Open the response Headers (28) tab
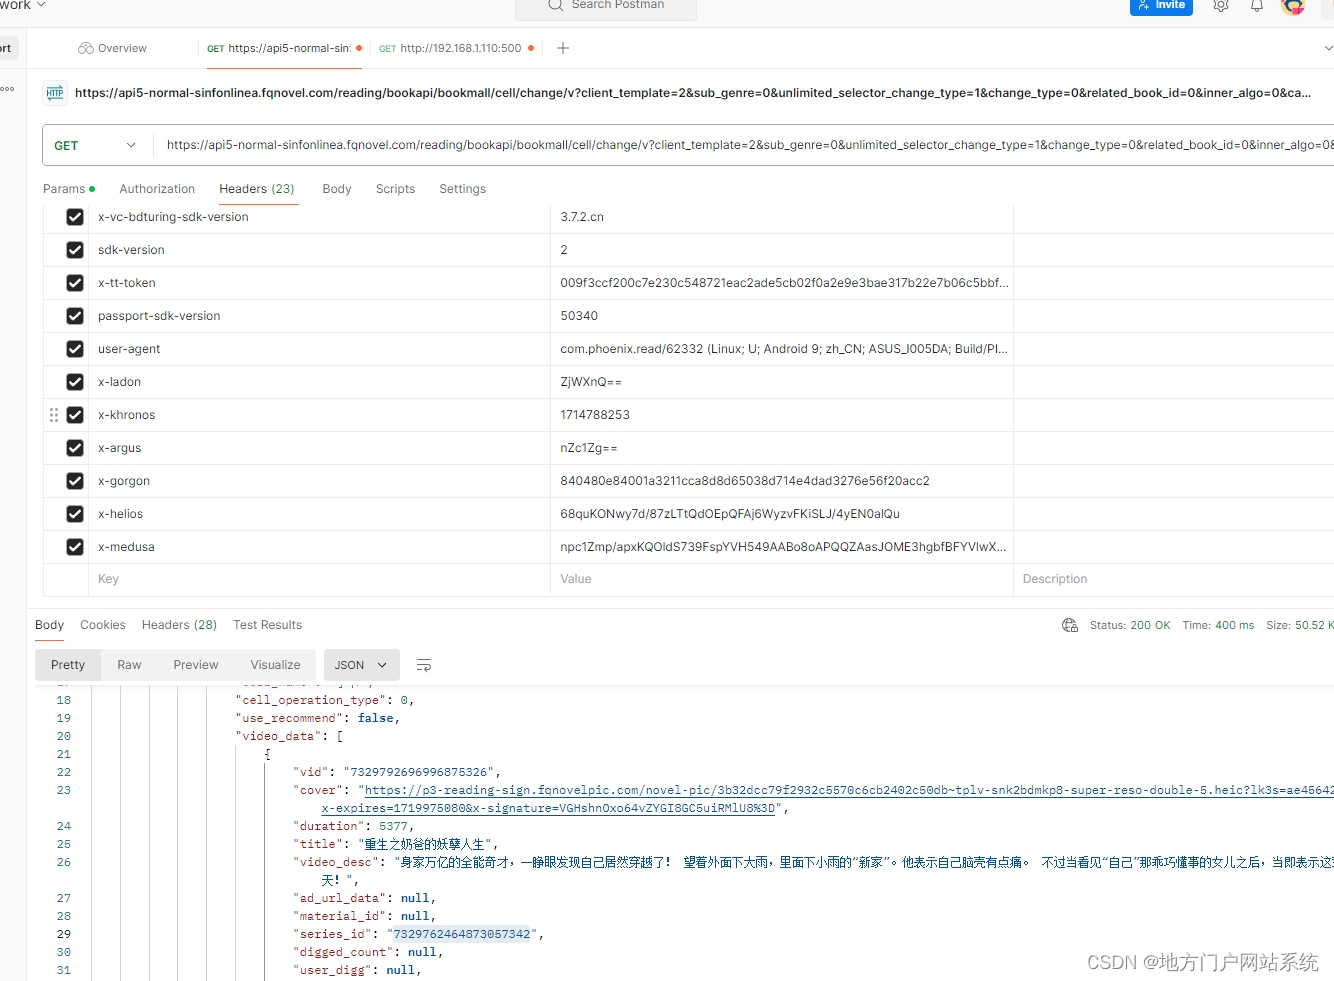 click(x=179, y=625)
